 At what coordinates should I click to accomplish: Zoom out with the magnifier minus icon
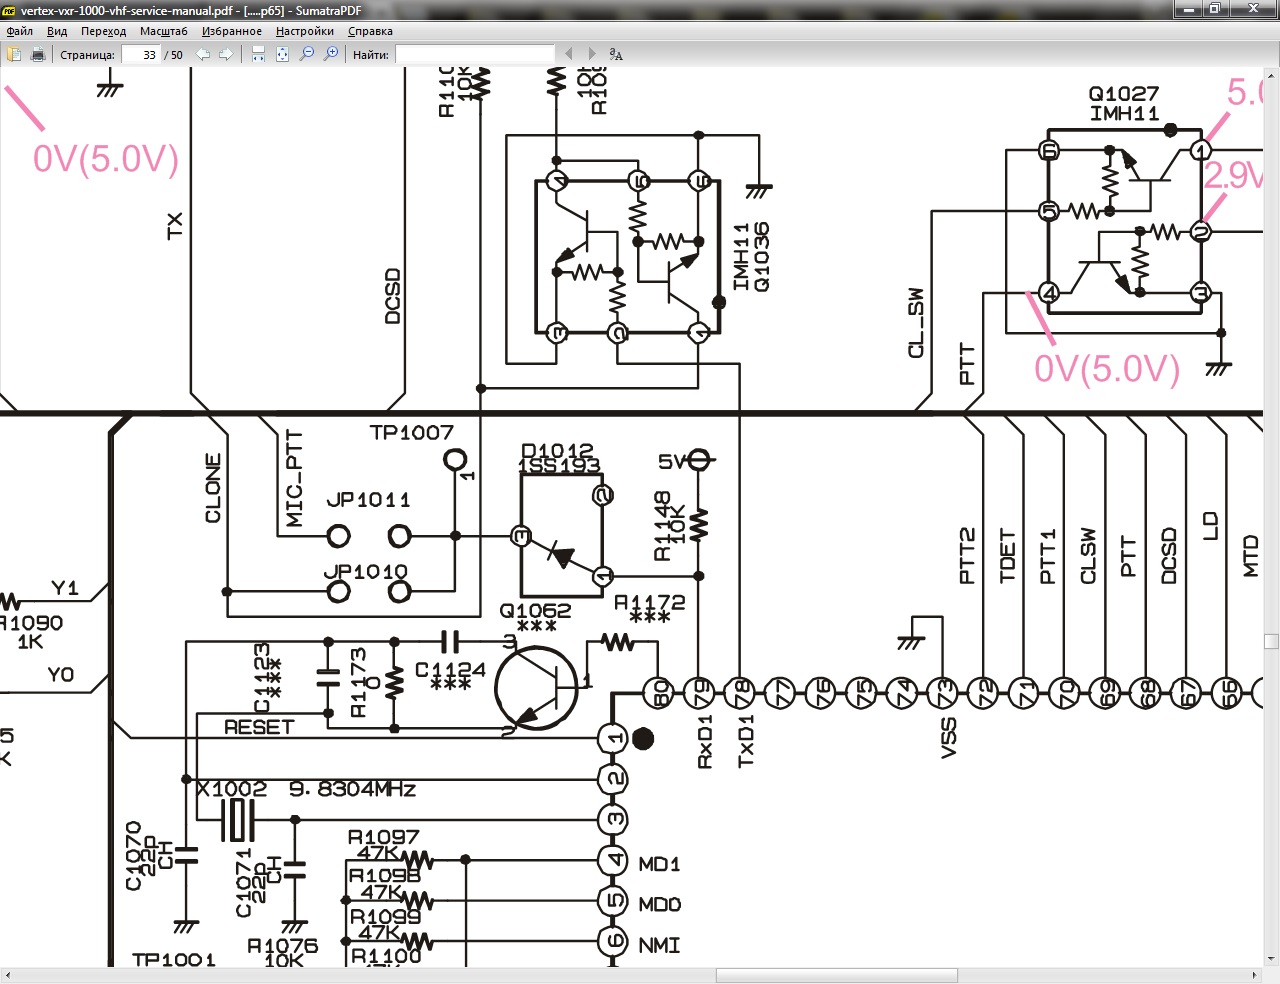(x=307, y=54)
